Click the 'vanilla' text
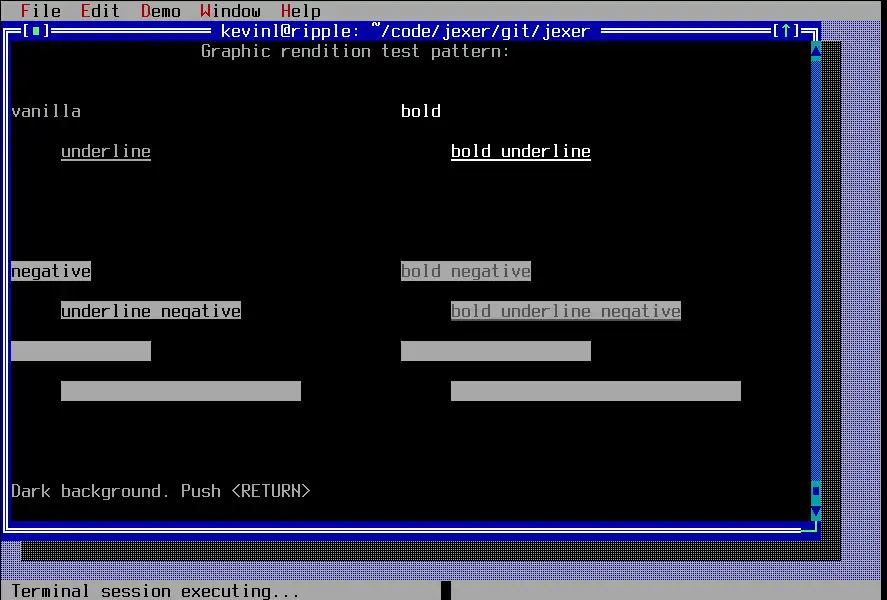887x600 pixels. (x=46, y=111)
